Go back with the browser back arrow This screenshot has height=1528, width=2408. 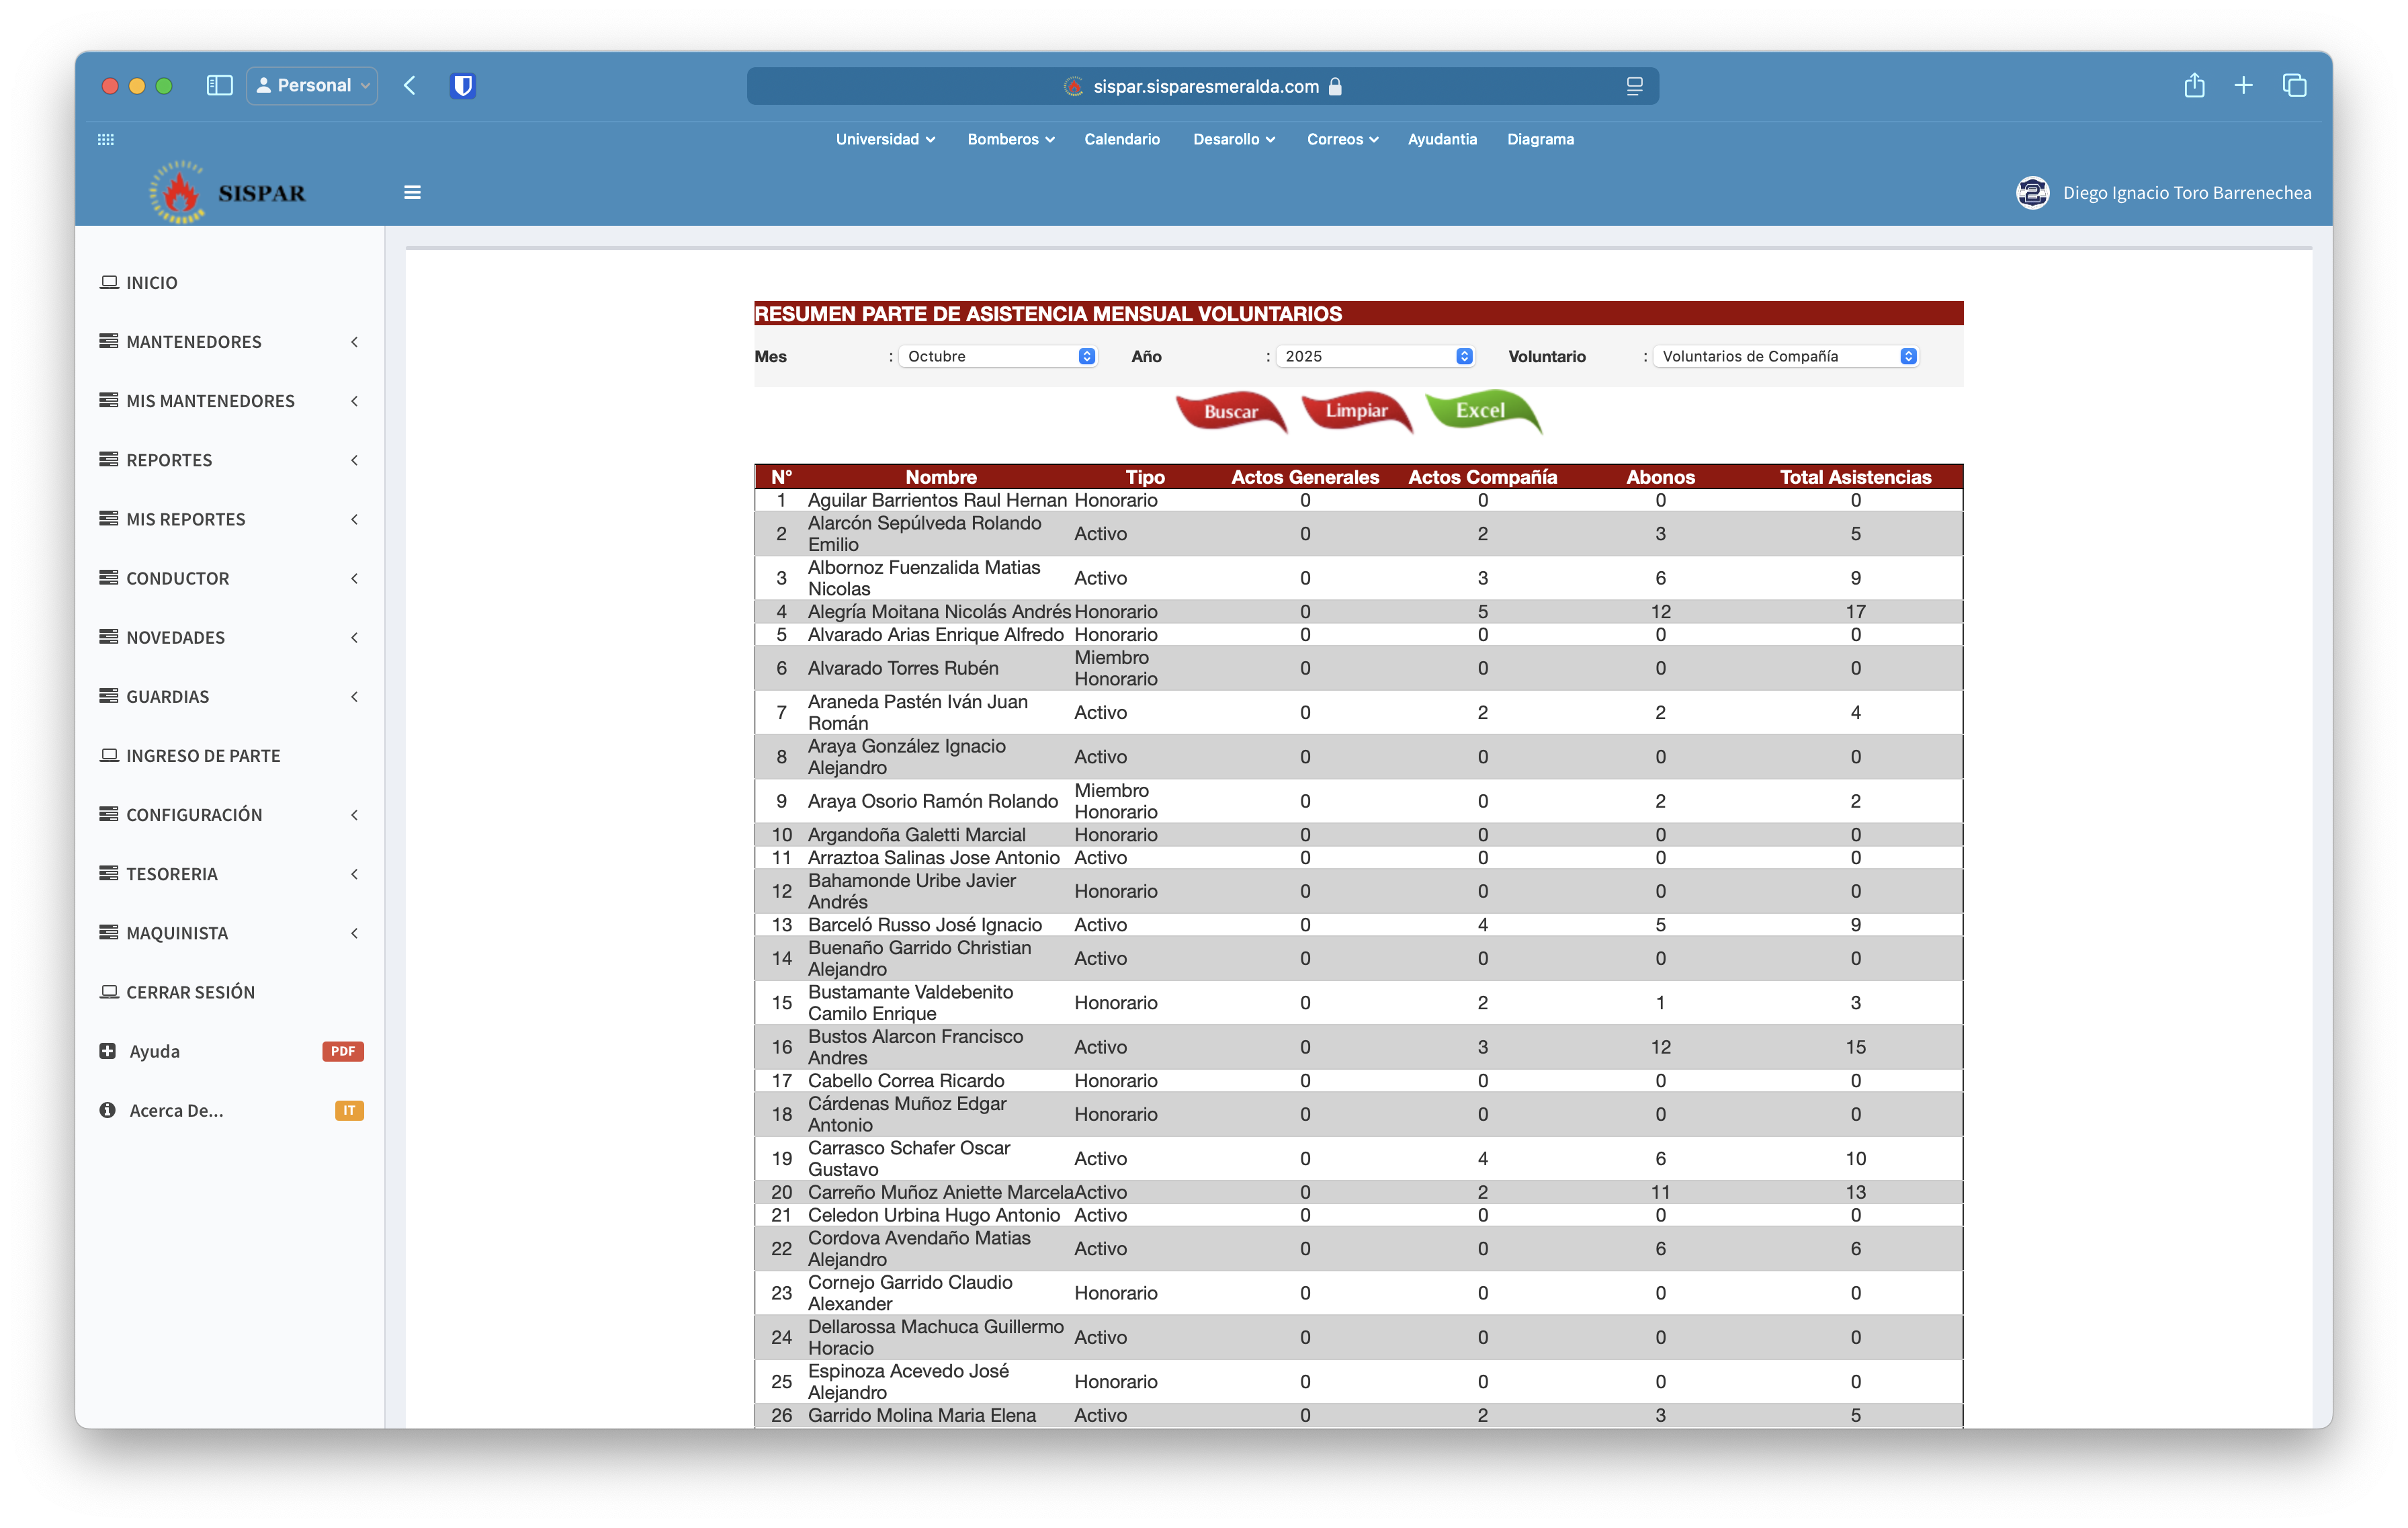click(410, 86)
